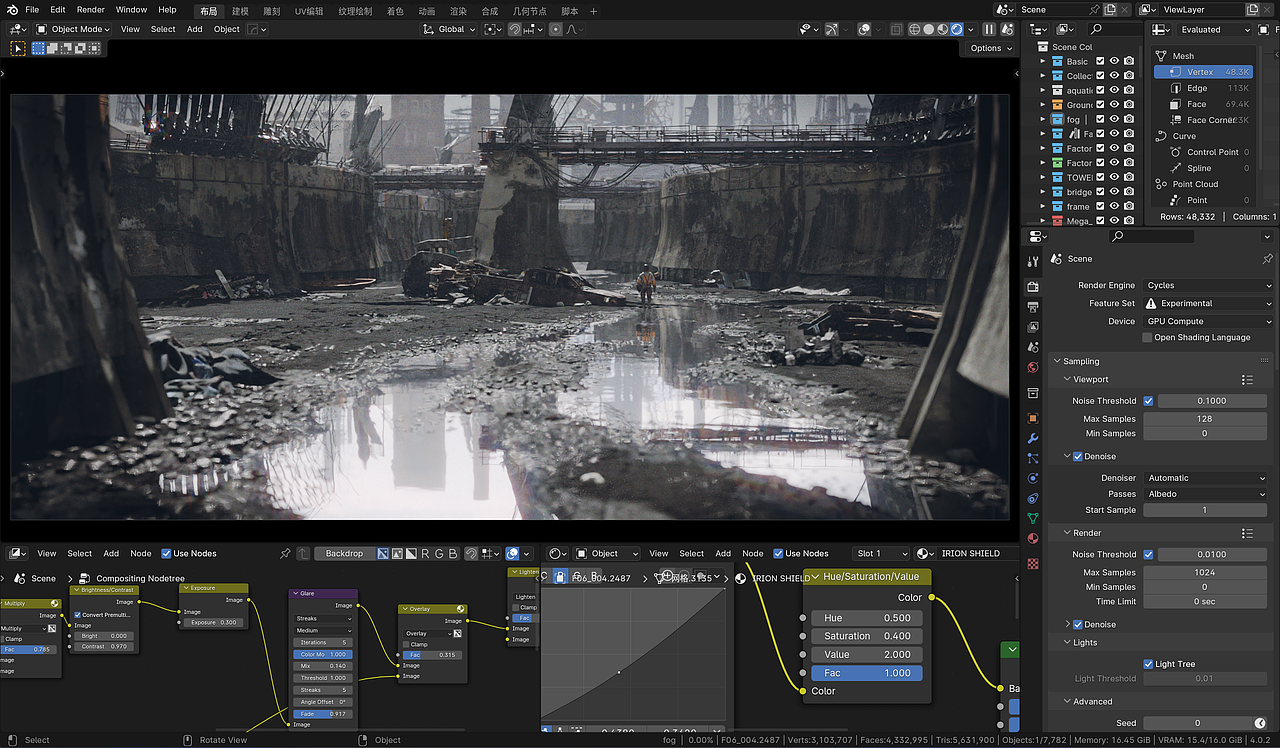
Task: Open the Device GPU Compute dropdown
Action: coord(1208,321)
